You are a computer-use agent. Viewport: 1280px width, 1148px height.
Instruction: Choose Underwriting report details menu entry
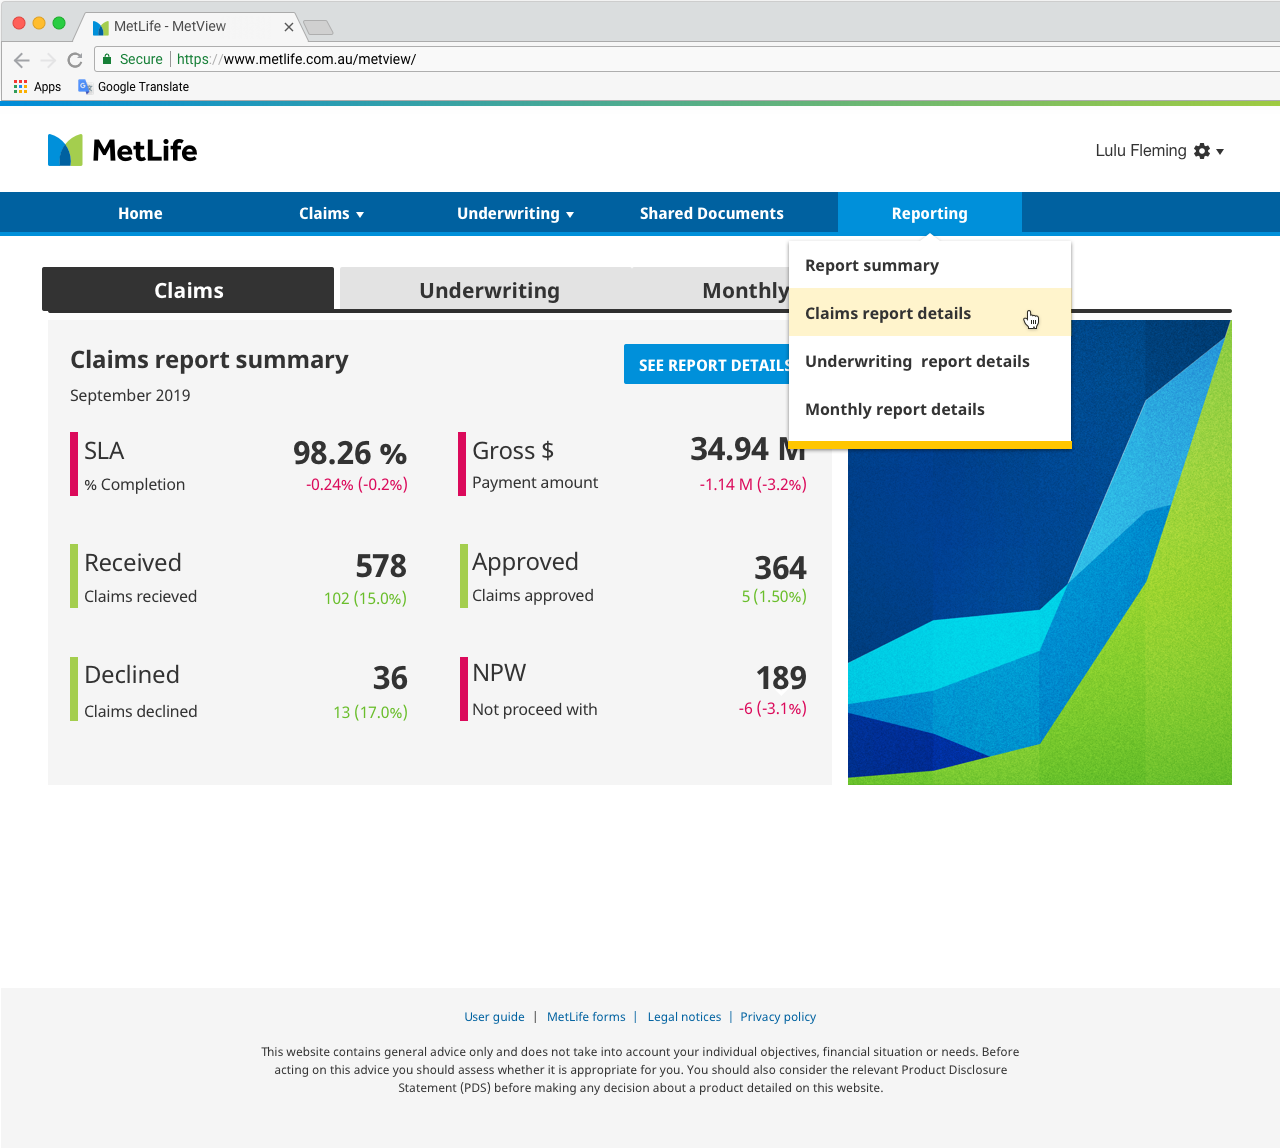click(930, 361)
